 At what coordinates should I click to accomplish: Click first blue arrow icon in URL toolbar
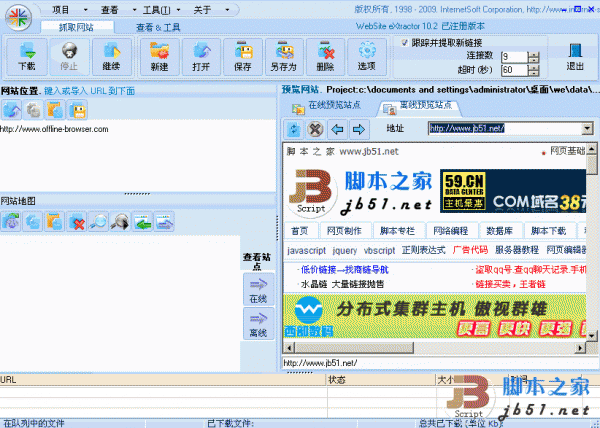coord(12,110)
